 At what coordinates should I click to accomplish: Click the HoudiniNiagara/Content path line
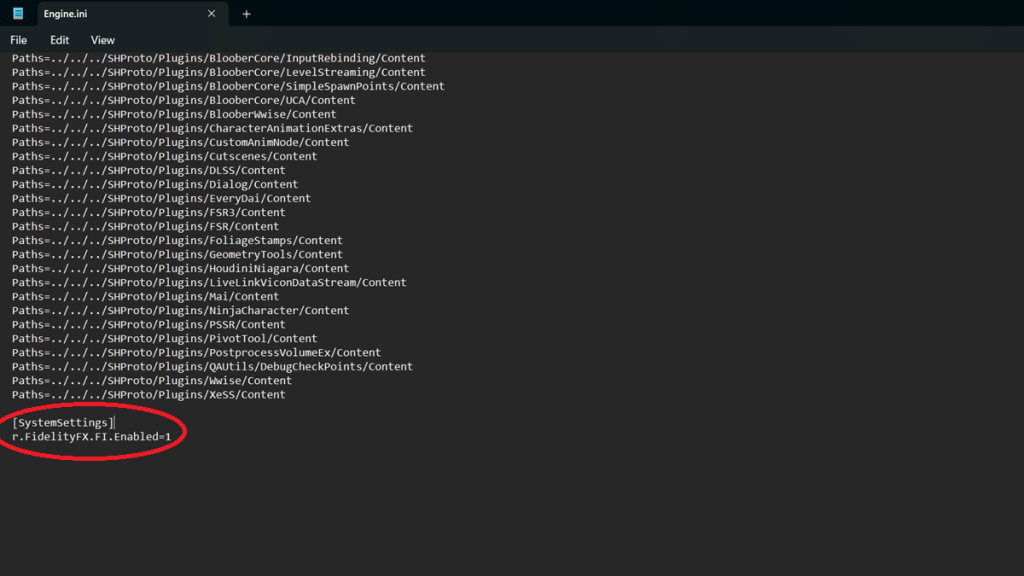[x=180, y=269]
